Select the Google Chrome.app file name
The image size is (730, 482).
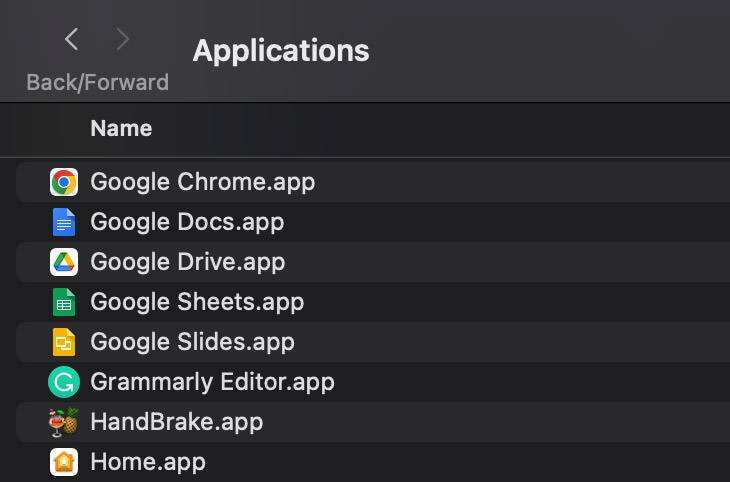click(x=202, y=182)
